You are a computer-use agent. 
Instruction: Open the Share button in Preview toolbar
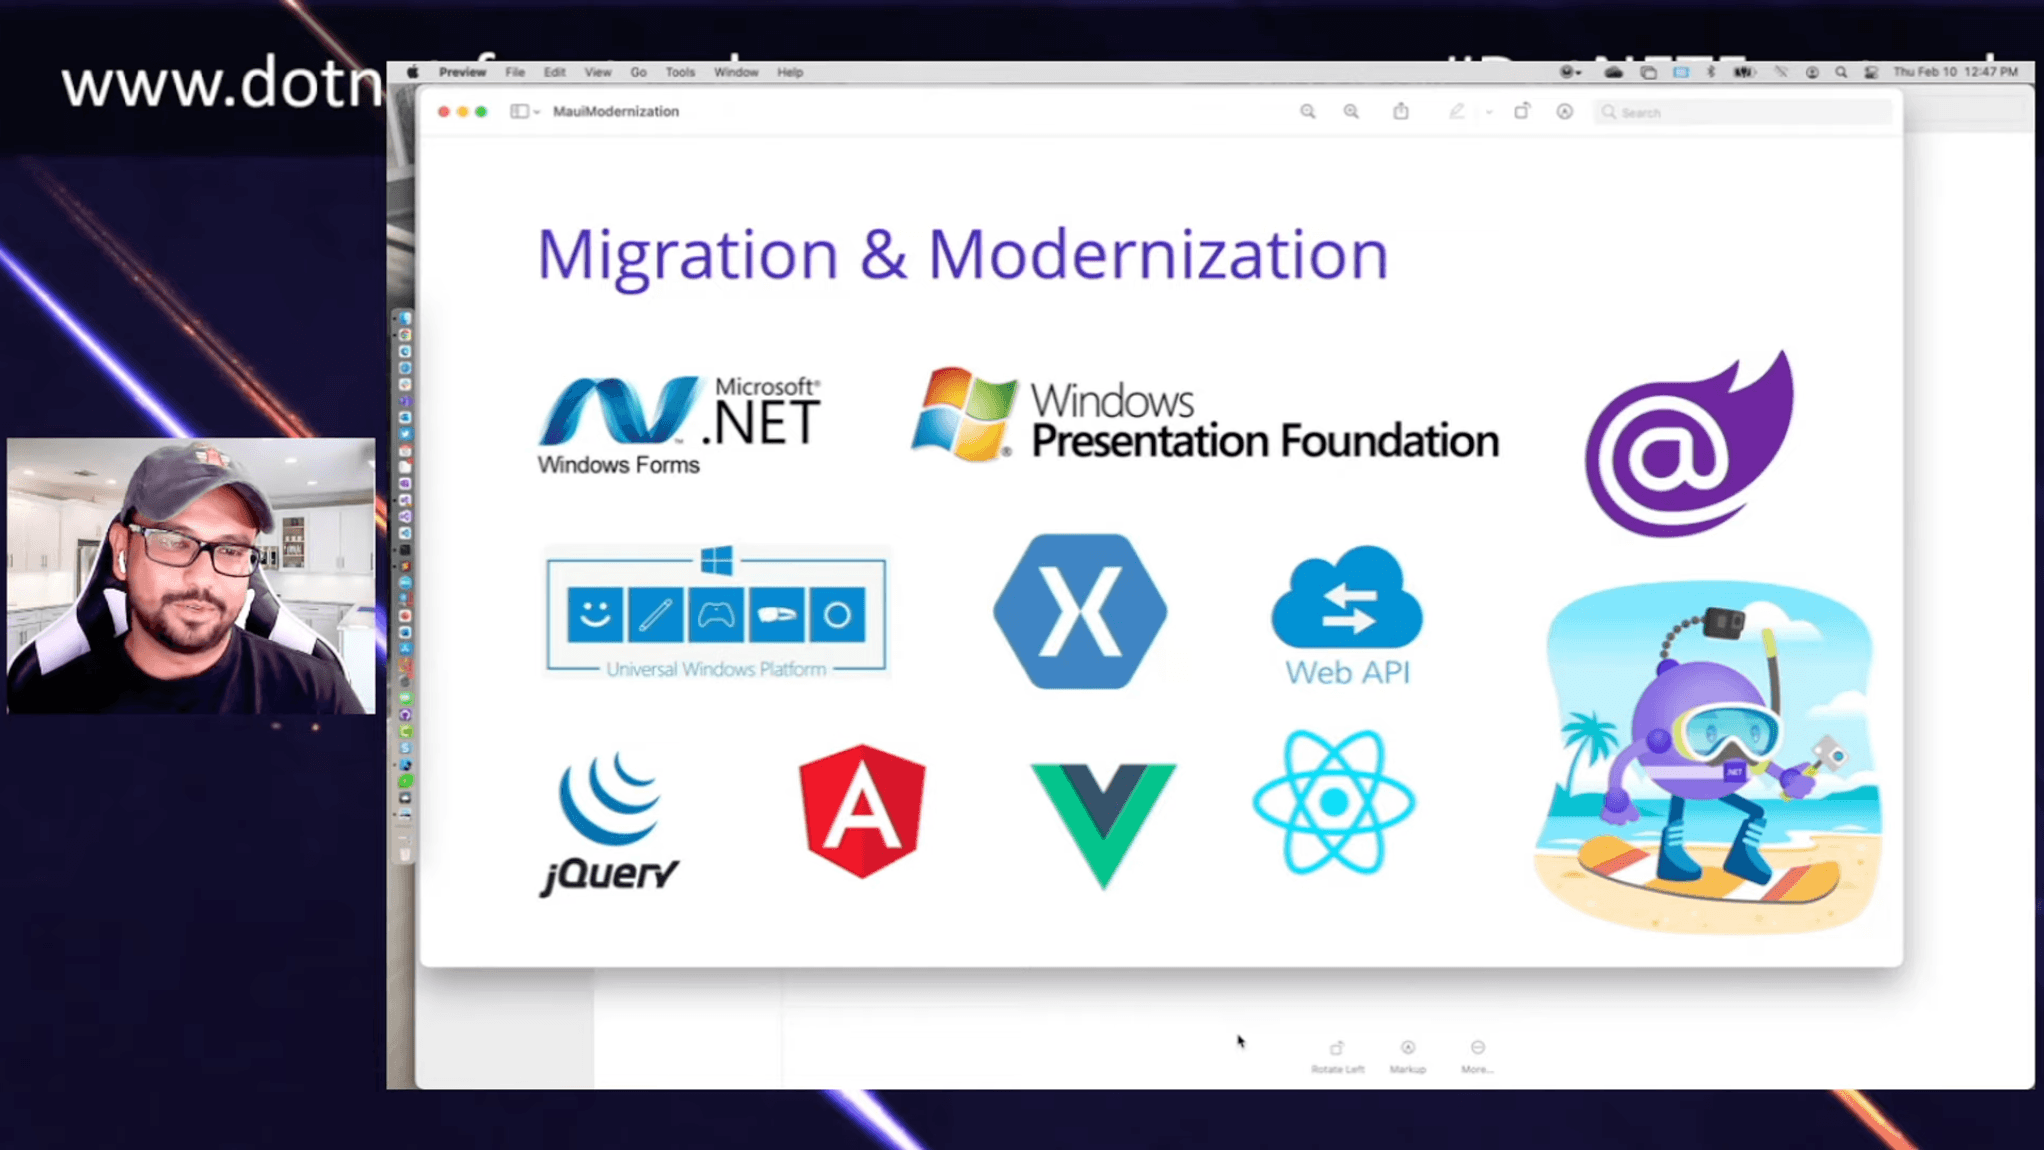point(1401,111)
